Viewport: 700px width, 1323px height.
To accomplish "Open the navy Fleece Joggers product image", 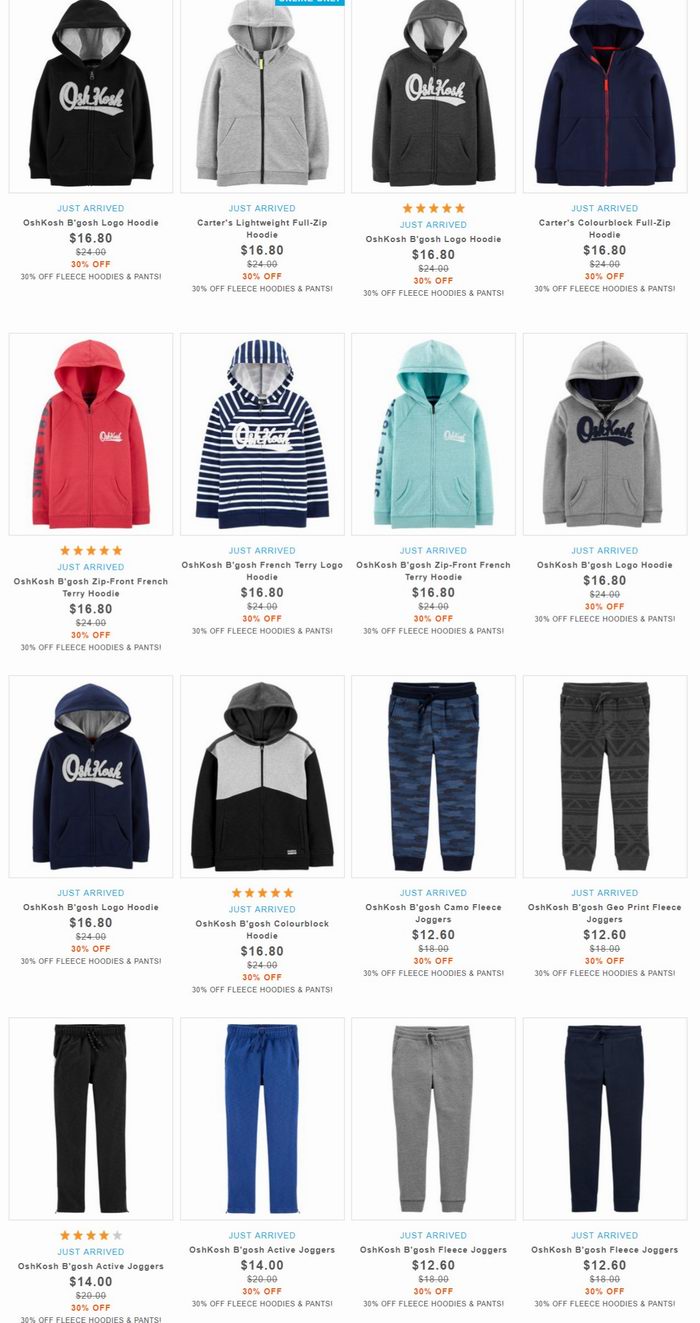I will point(605,1119).
